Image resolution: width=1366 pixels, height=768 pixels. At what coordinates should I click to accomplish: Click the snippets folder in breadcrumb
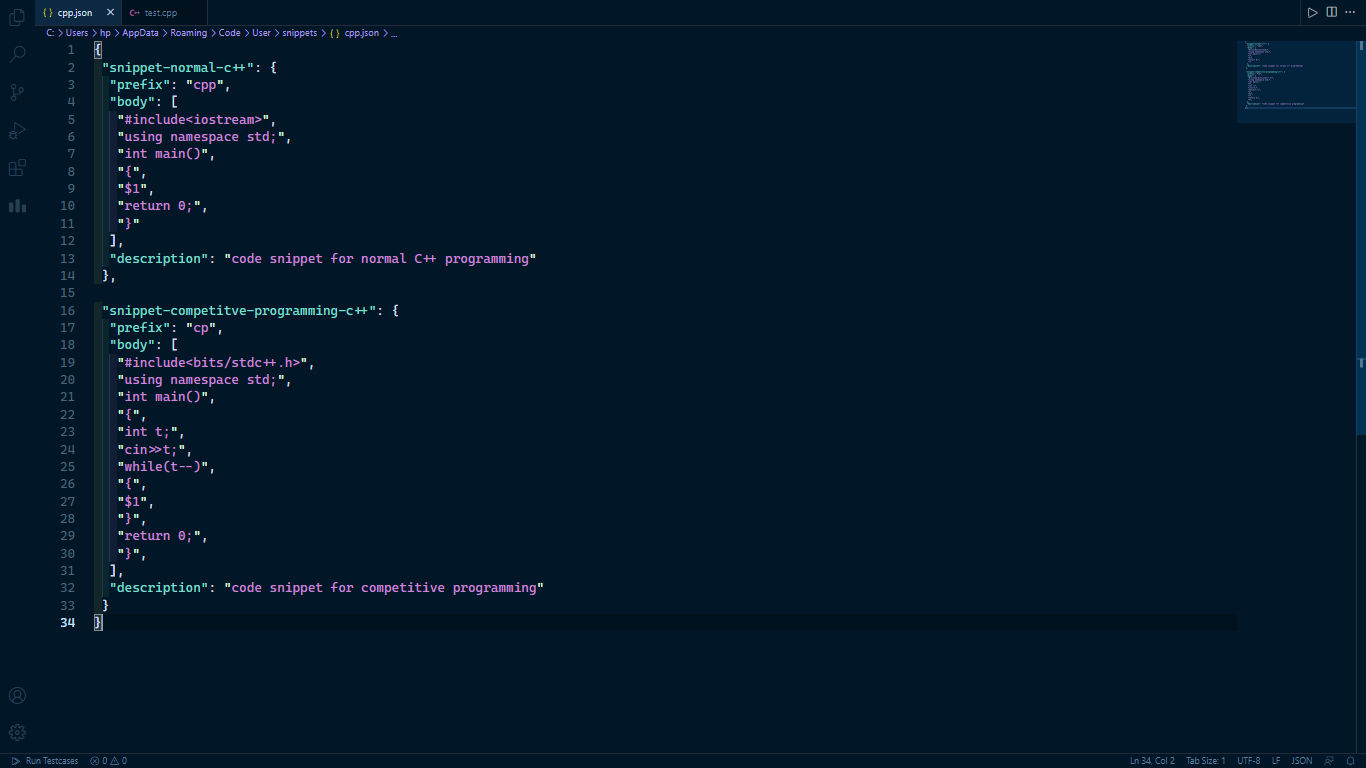(299, 33)
